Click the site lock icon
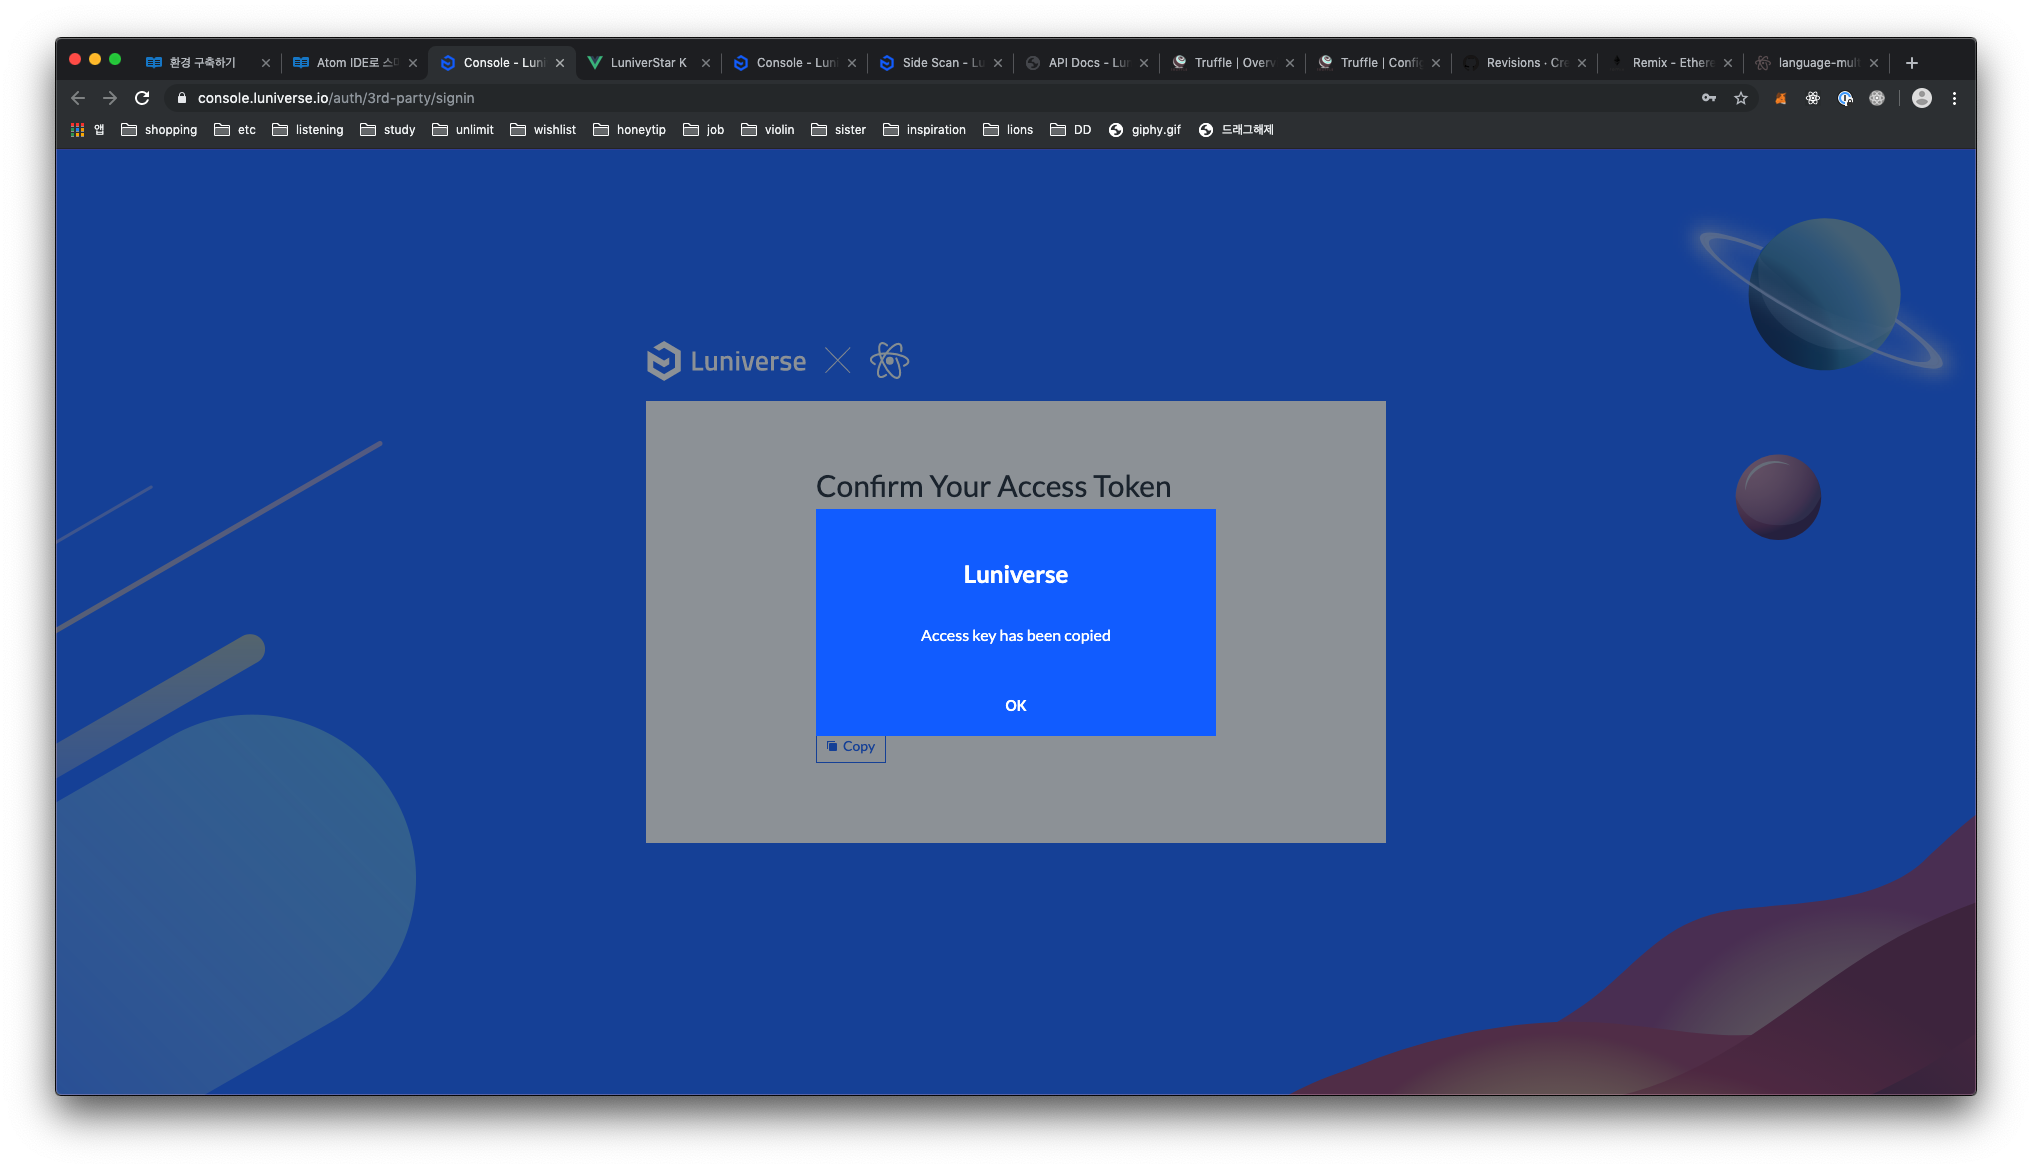Viewport: 2032px width, 1169px height. pos(182,98)
